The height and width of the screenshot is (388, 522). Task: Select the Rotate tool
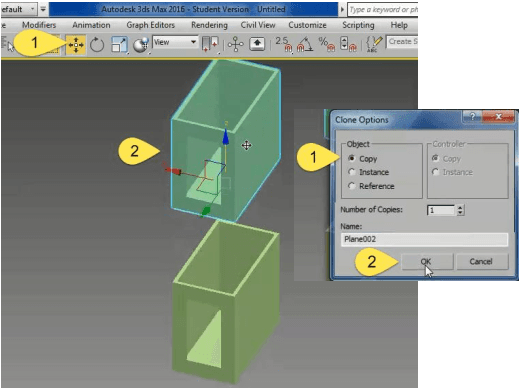click(97, 45)
